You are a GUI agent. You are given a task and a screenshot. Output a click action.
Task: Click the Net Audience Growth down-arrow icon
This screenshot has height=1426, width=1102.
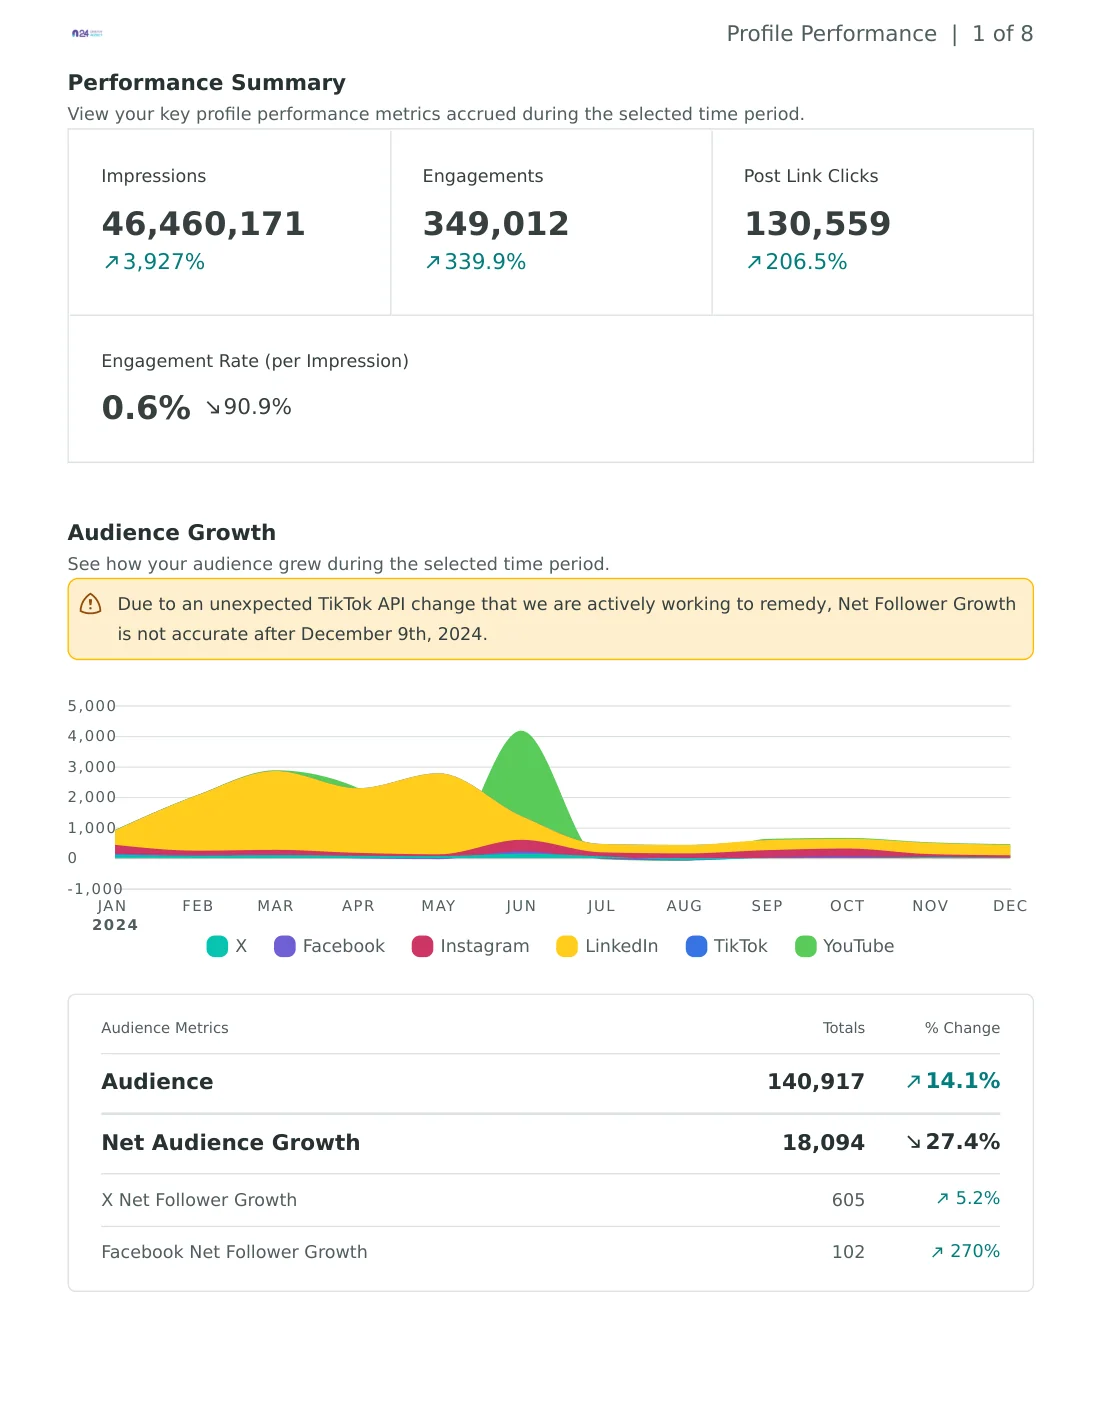point(913,1142)
